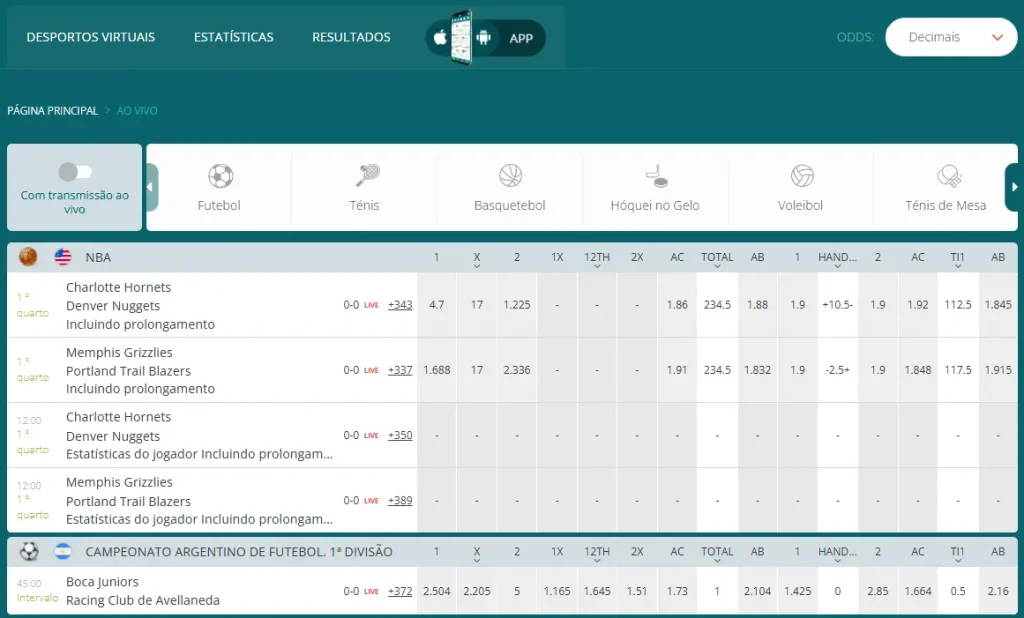Screen dimensions: 1024x618
Task: Open +350 player statistics markets
Action: 400,435
